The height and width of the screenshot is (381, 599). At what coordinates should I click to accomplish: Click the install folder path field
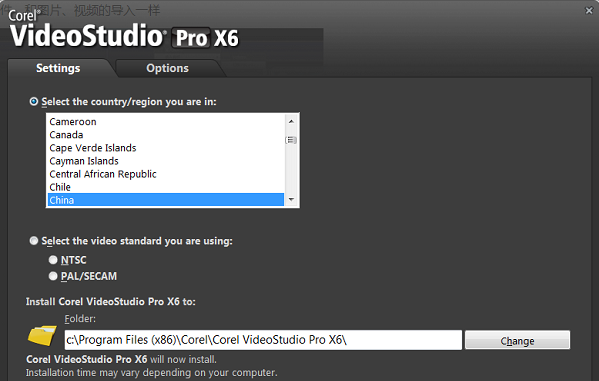(263, 340)
